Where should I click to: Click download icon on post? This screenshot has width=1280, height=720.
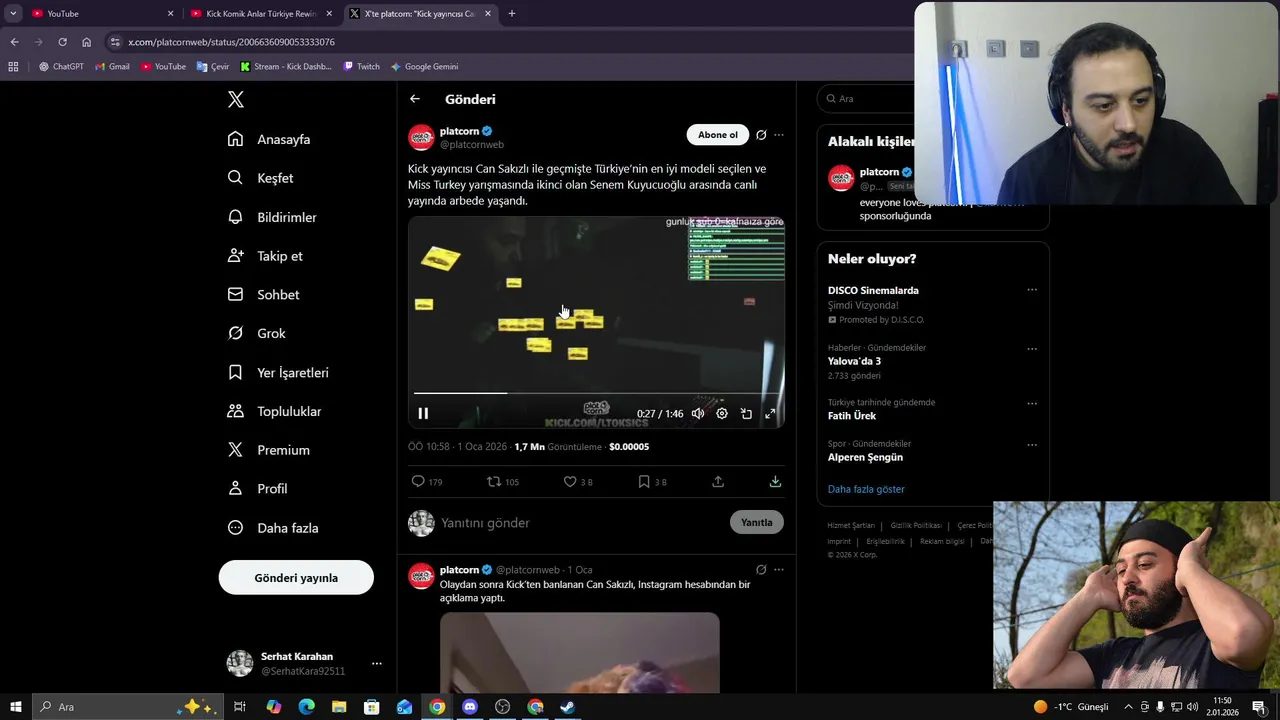(775, 481)
